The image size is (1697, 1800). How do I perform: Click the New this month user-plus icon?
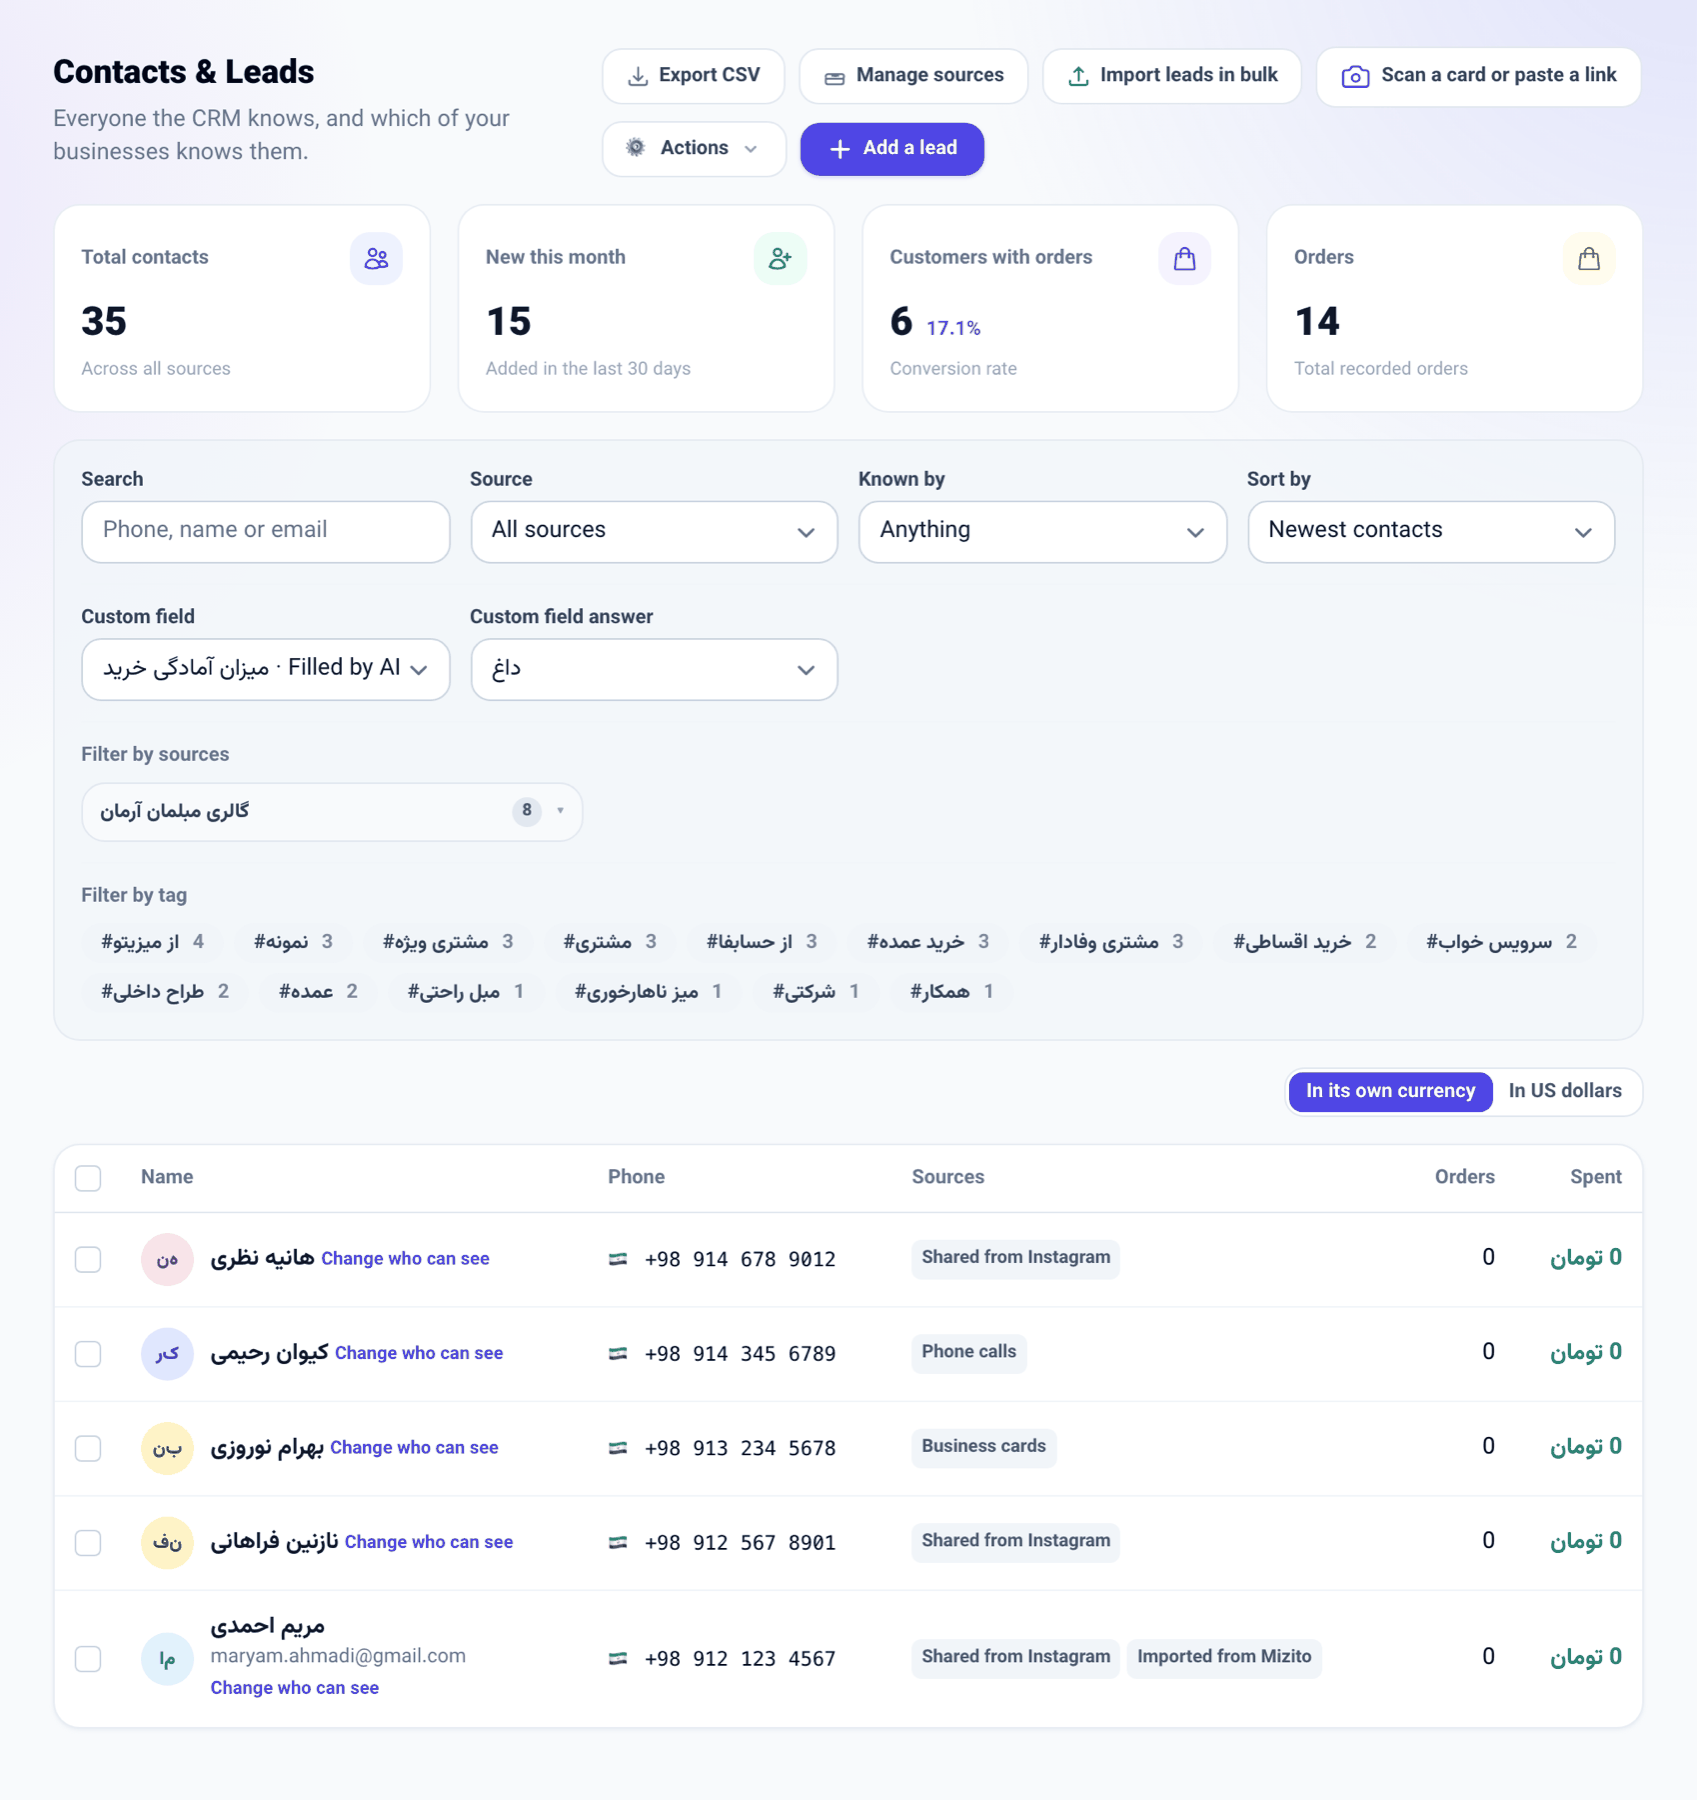pos(780,259)
